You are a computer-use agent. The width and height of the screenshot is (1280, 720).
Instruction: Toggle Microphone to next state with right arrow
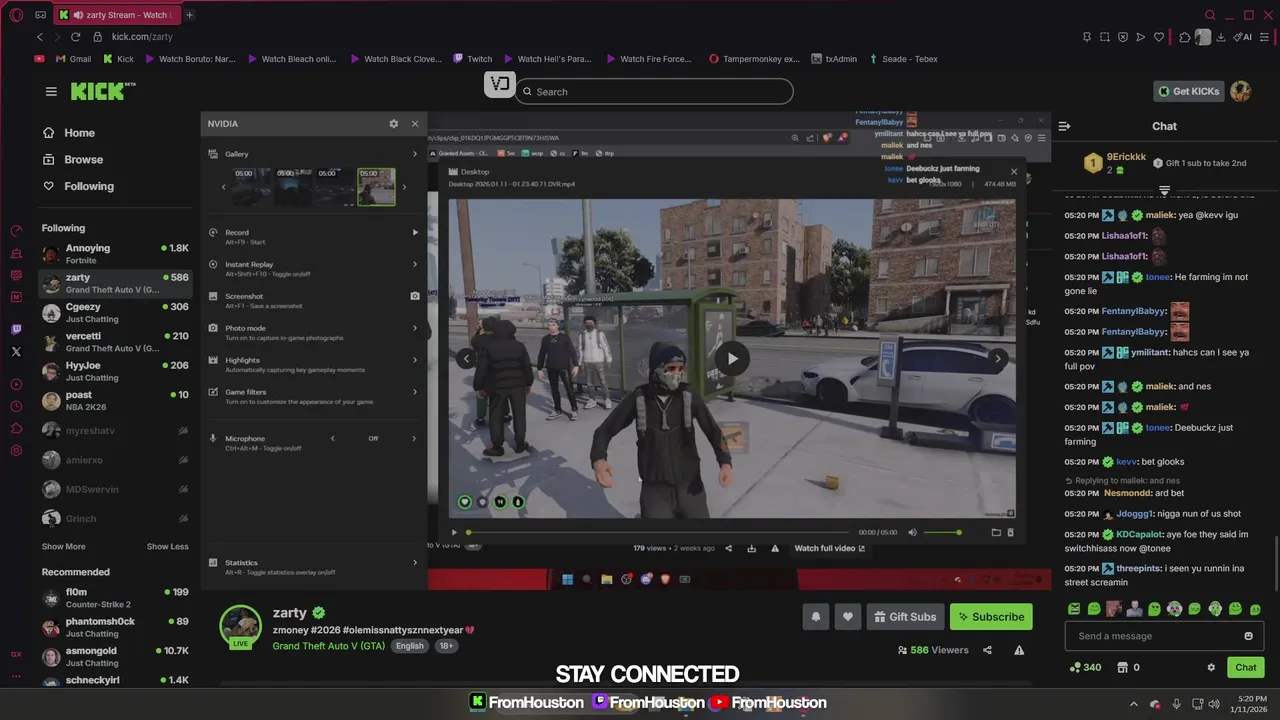click(x=414, y=438)
